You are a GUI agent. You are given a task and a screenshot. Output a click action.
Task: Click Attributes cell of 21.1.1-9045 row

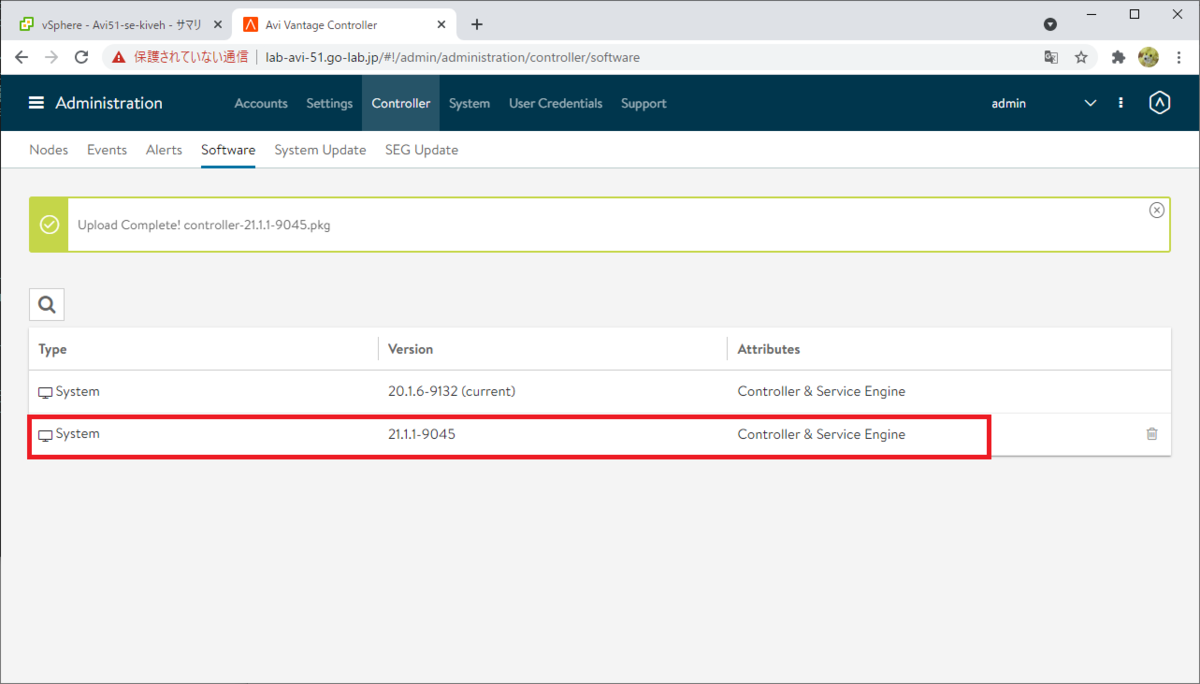tap(821, 434)
